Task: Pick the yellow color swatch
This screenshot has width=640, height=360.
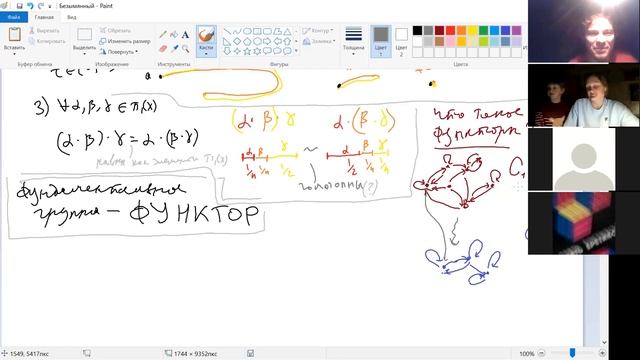Action: 472,31
